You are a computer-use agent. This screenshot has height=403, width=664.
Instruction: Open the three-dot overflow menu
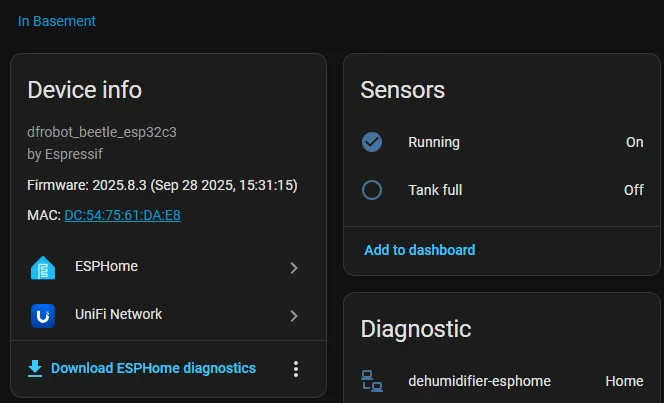pos(295,369)
